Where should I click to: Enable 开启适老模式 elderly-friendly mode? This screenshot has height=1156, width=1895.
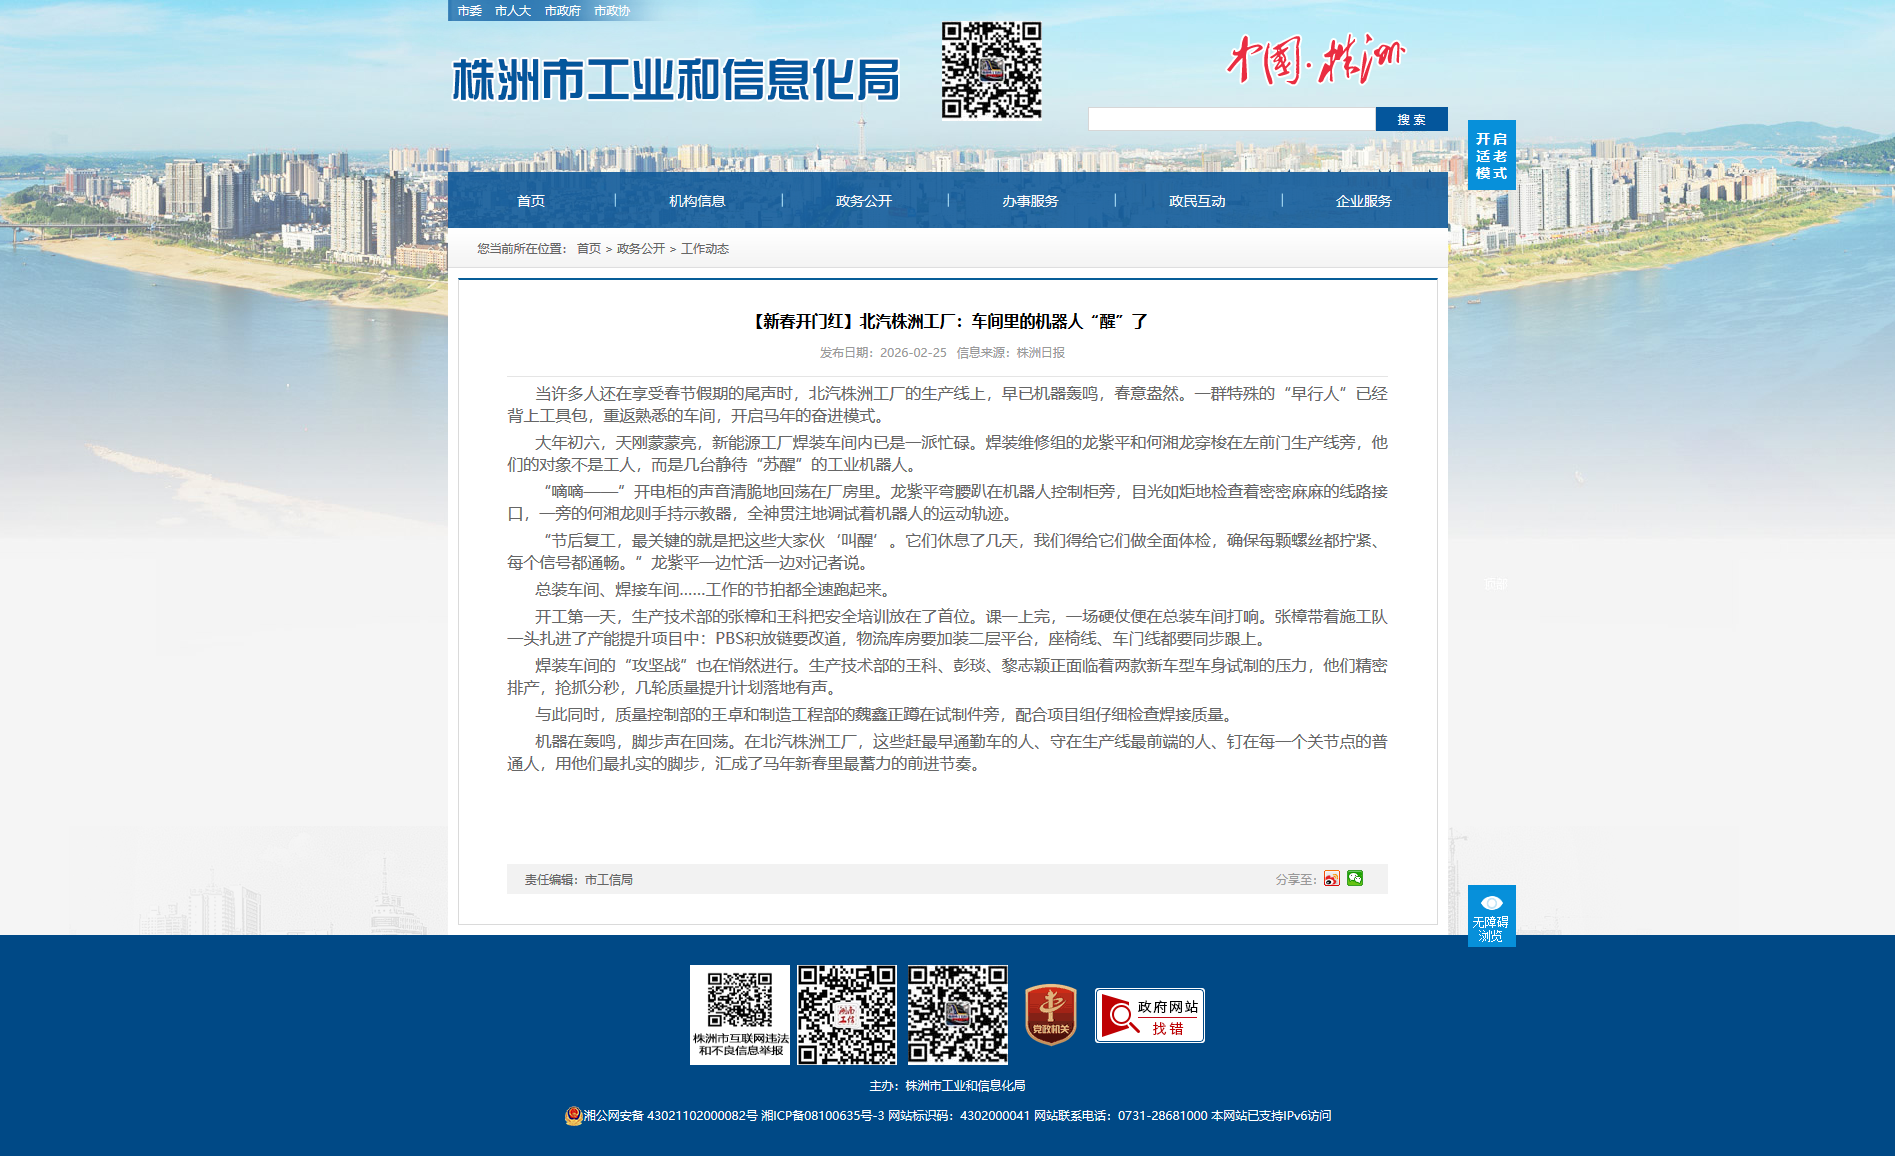pyautogui.click(x=1491, y=155)
